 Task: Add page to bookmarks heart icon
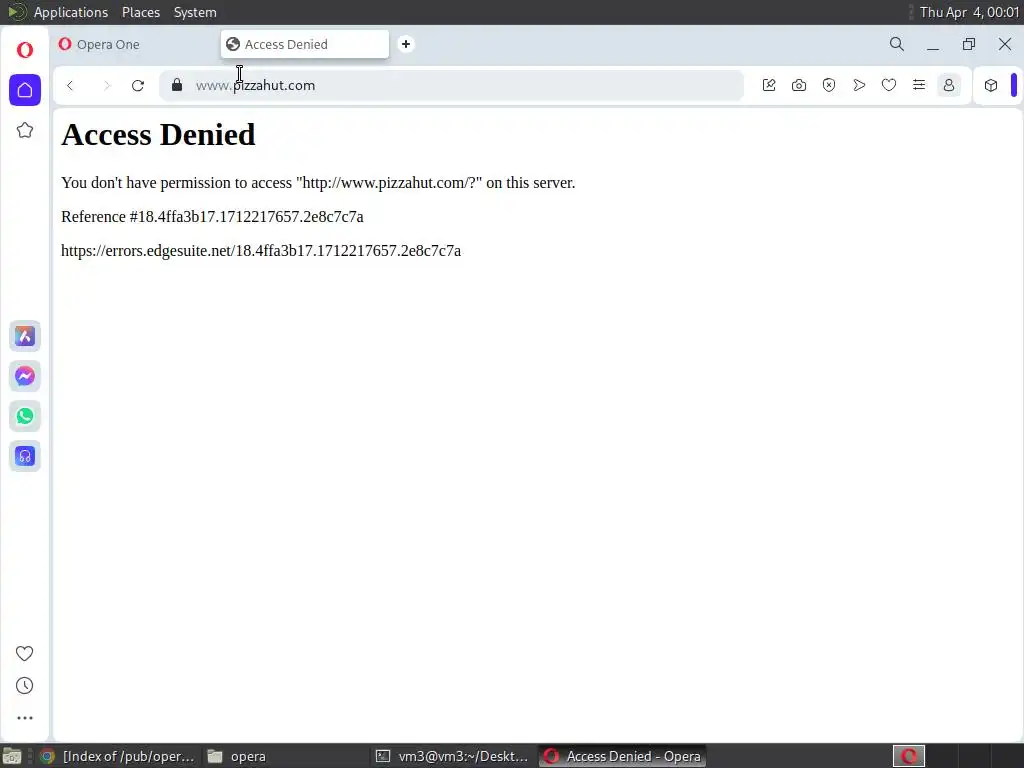(889, 85)
